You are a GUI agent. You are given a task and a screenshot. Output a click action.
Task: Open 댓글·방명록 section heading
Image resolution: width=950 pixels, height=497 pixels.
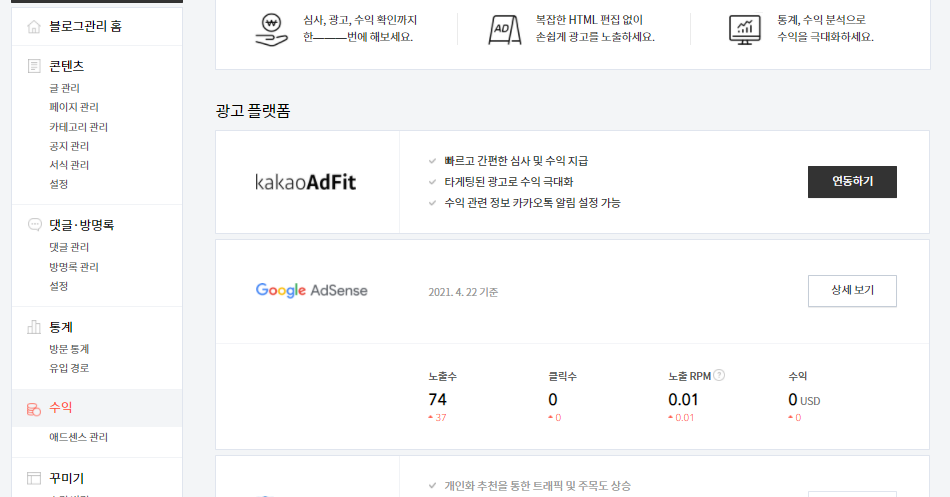[x=82, y=225]
